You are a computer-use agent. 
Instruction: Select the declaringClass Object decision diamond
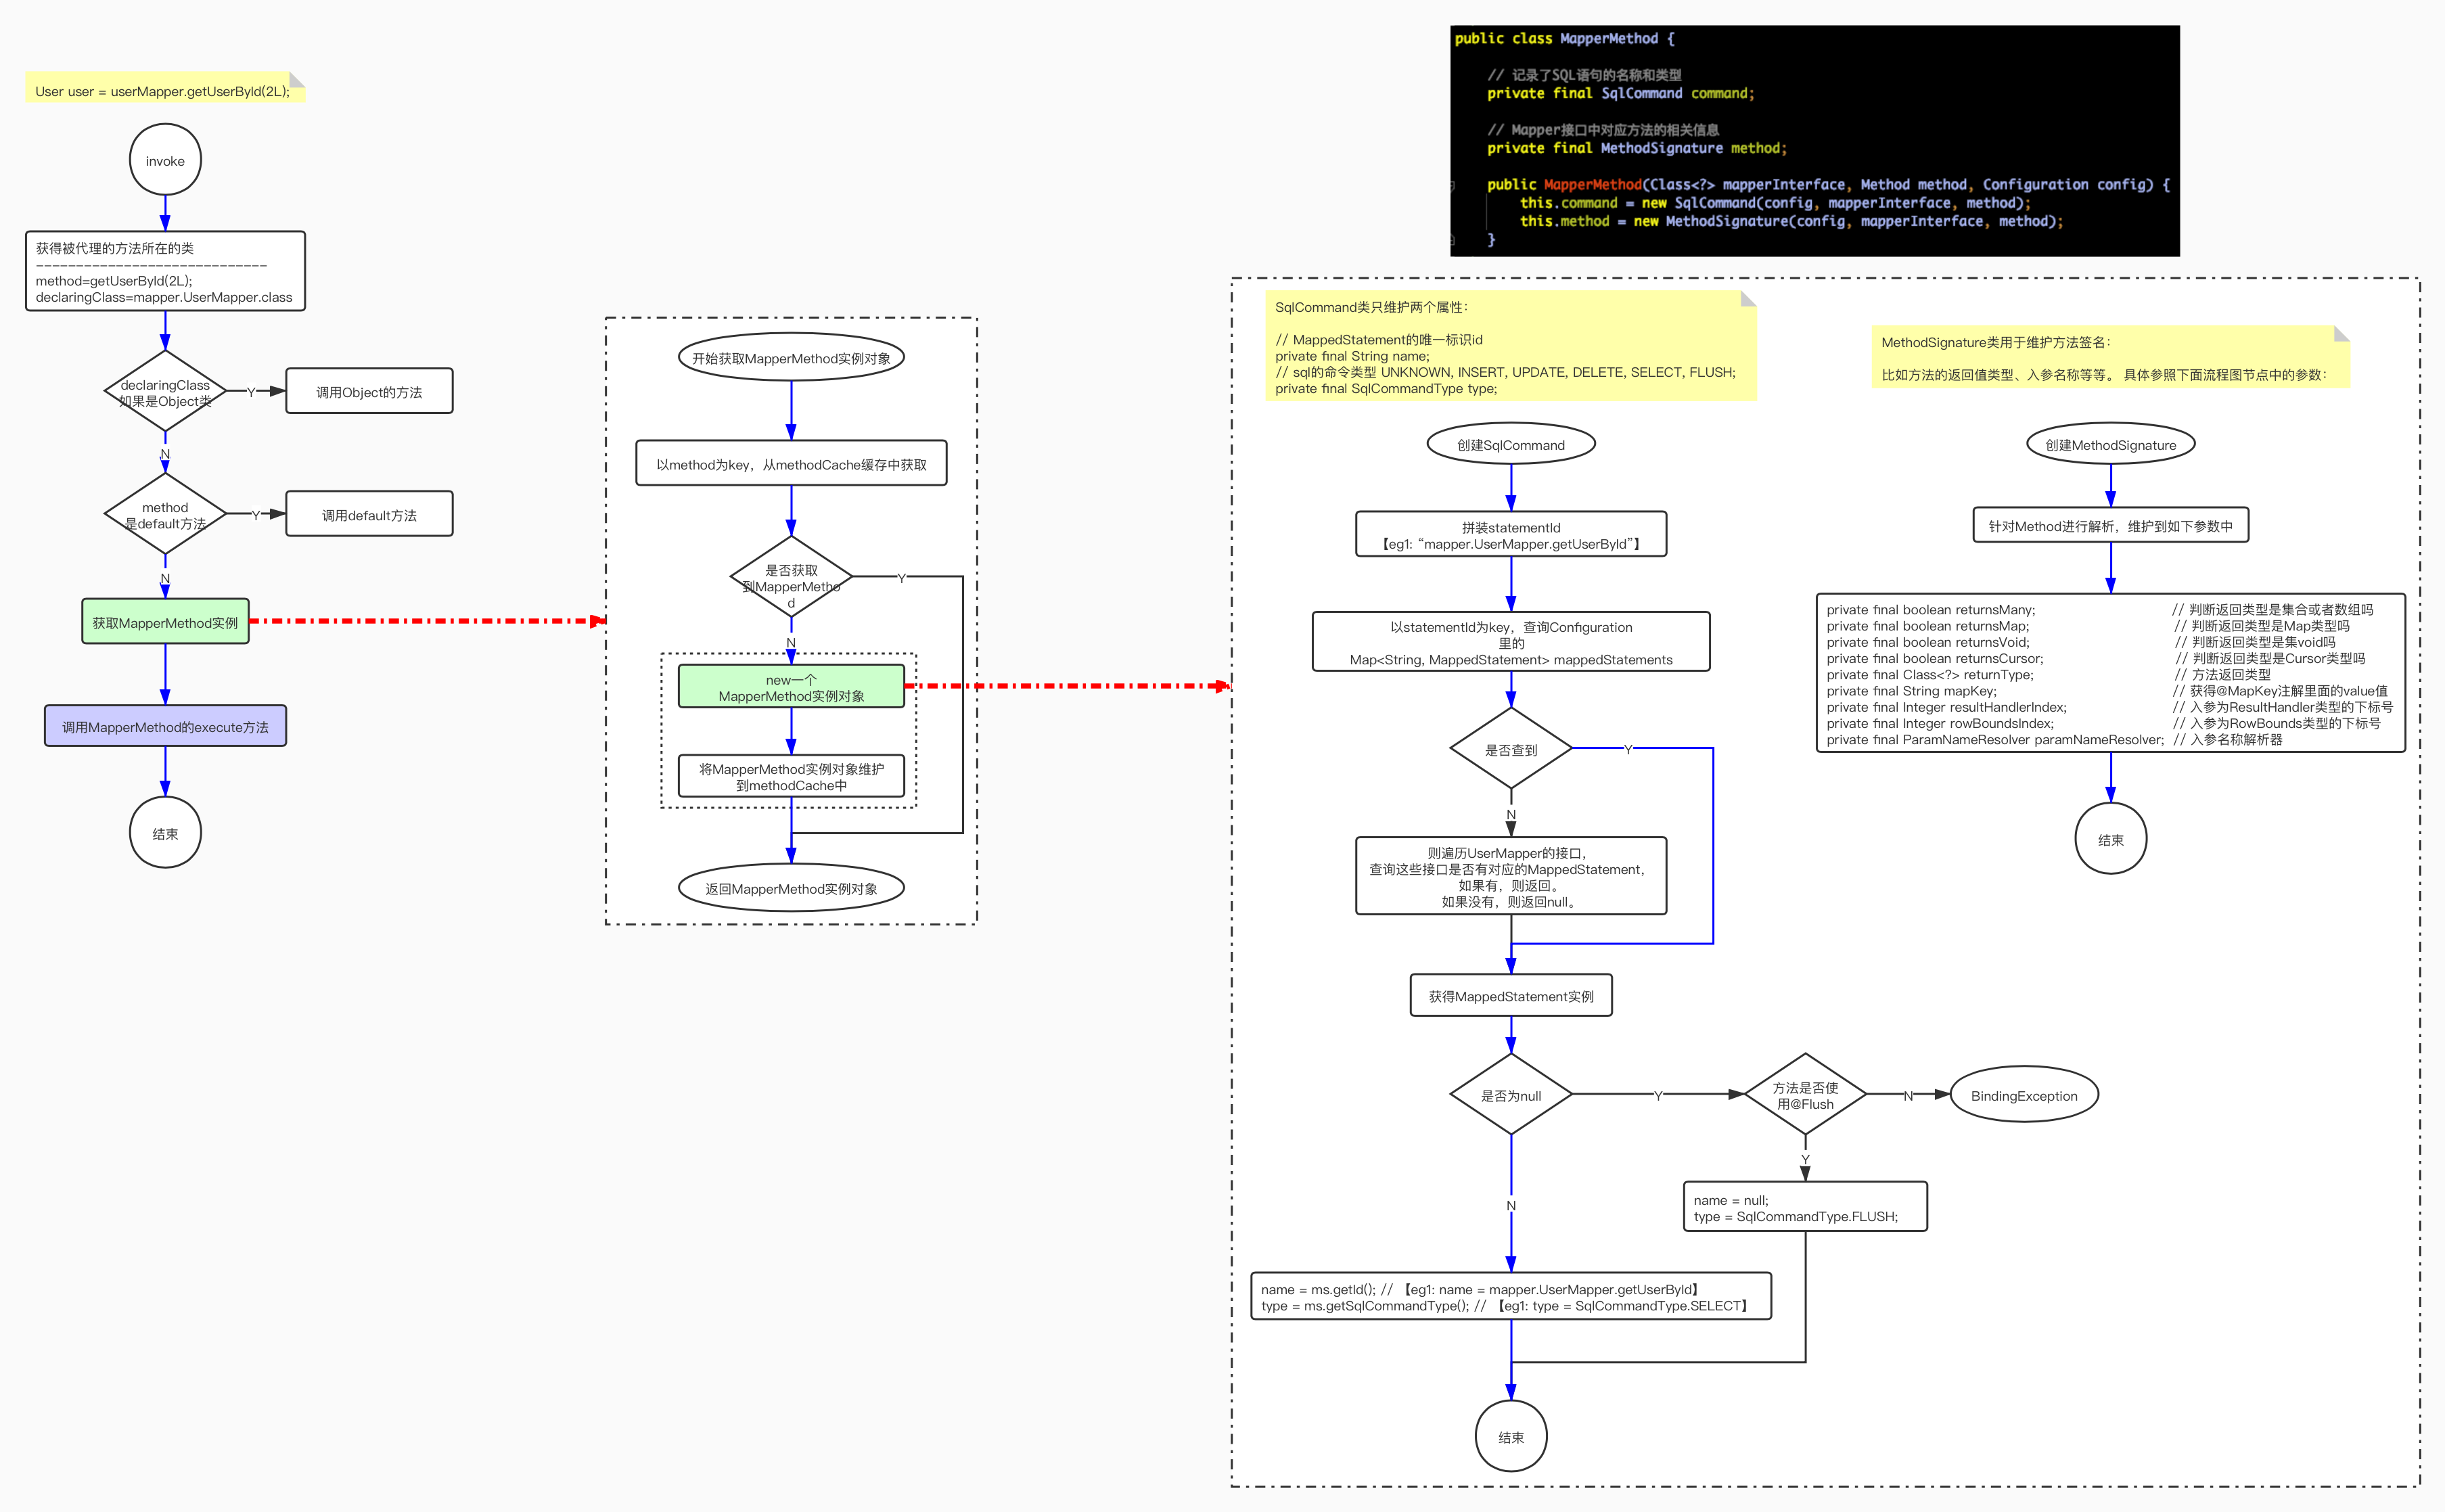165,392
